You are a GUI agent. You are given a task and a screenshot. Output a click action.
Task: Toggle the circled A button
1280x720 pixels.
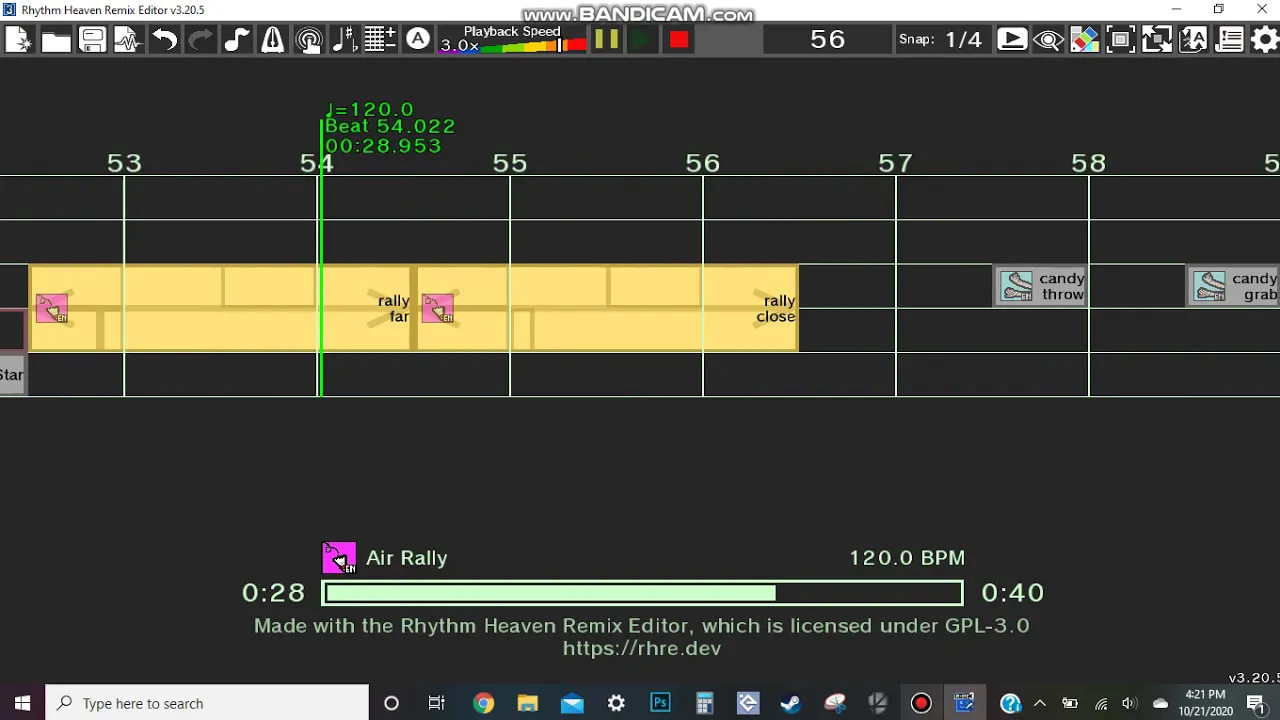coord(418,40)
